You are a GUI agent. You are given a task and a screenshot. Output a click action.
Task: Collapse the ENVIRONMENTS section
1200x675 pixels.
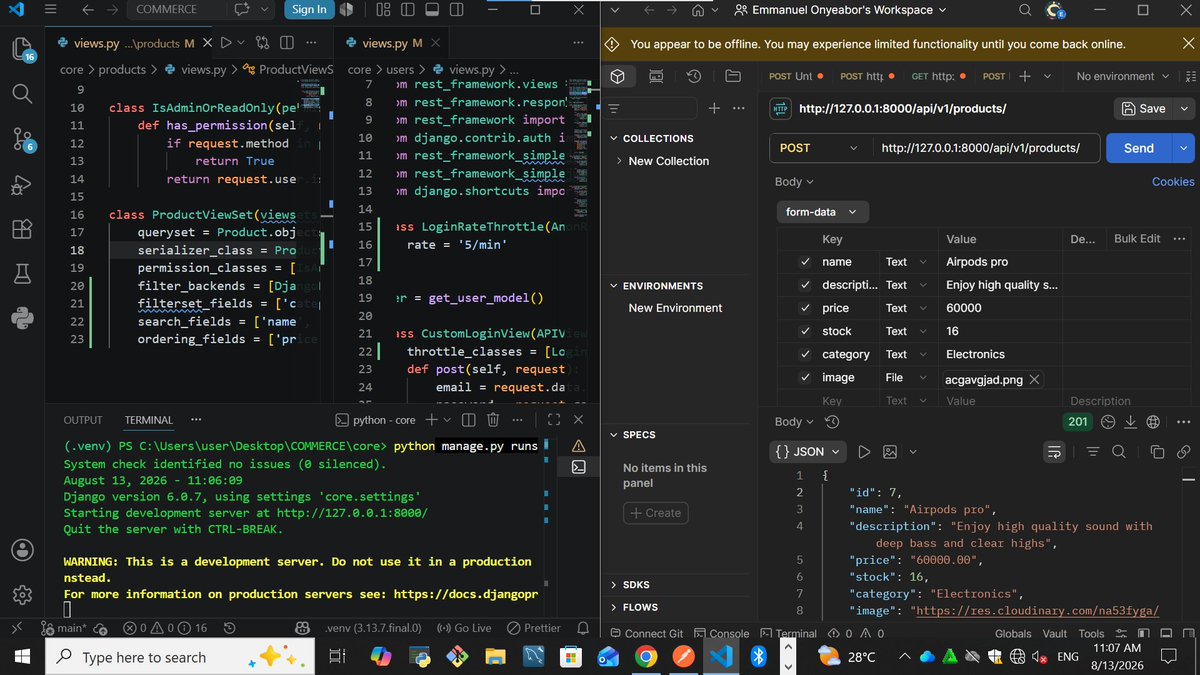613,286
